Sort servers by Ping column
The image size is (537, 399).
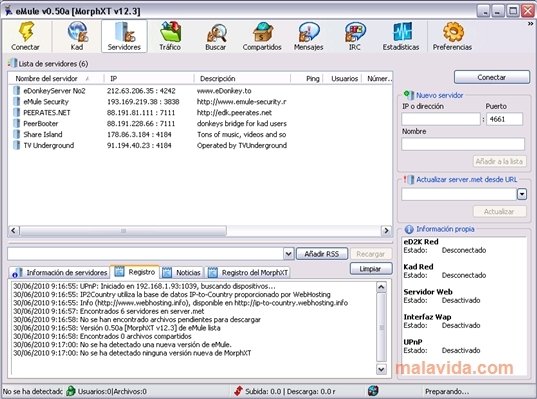point(307,78)
